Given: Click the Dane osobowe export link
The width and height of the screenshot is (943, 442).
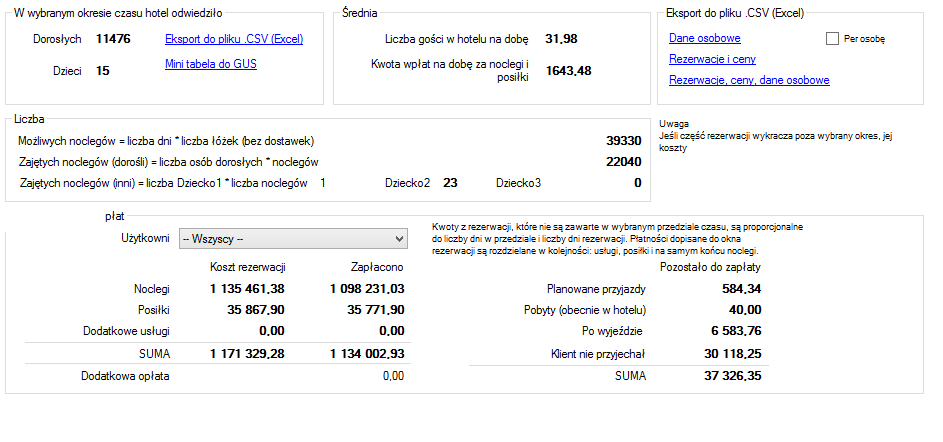Looking at the screenshot, I should tap(704, 38).
